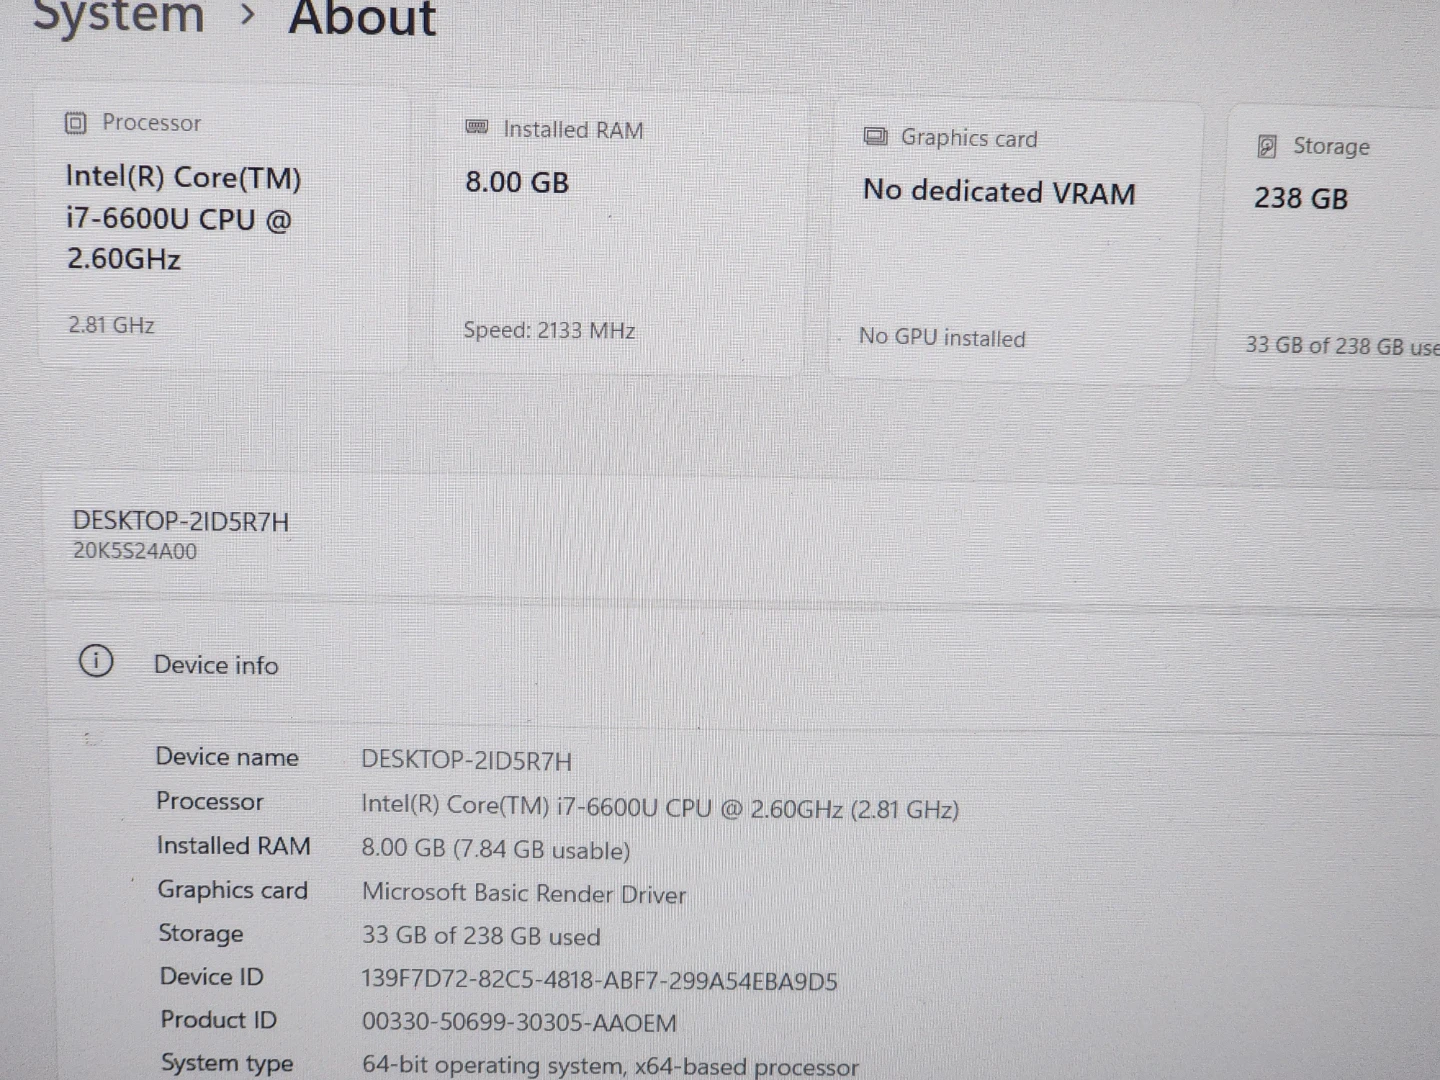Click the Device name label
Viewport: 1440px width, 1080px height.
(x=227, y=757)
